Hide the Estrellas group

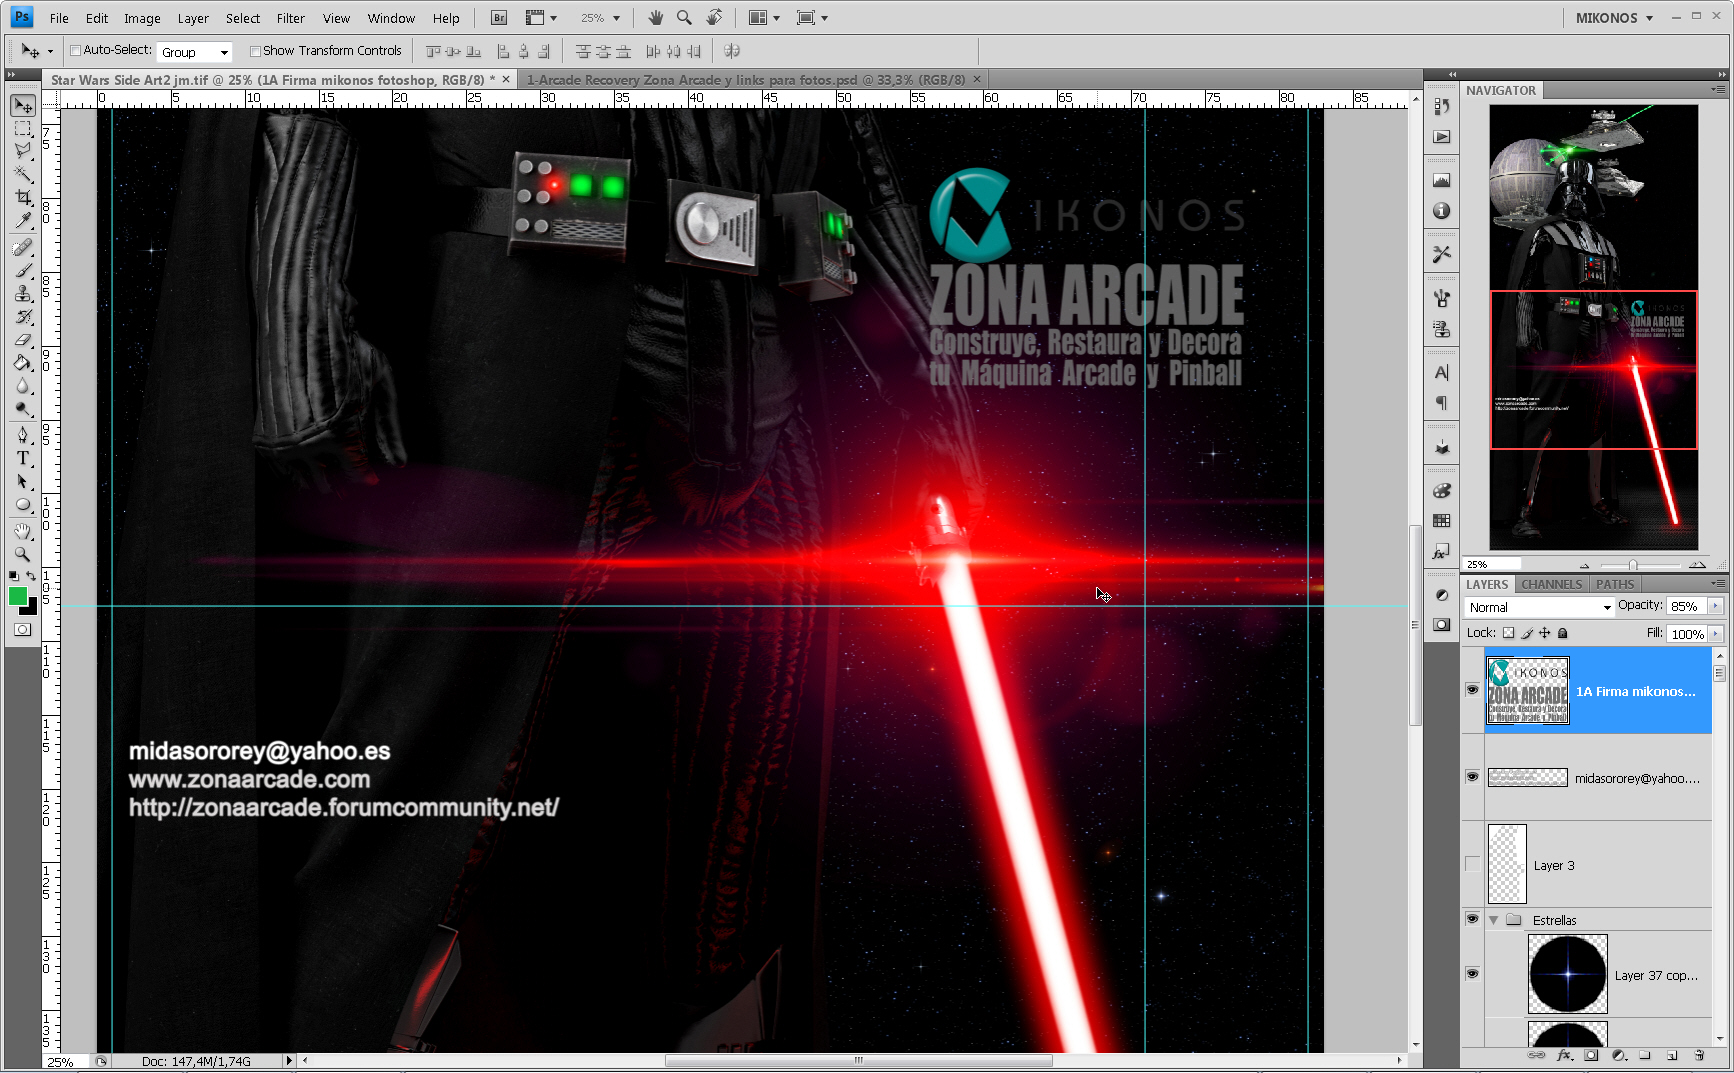pos(1472,919)
